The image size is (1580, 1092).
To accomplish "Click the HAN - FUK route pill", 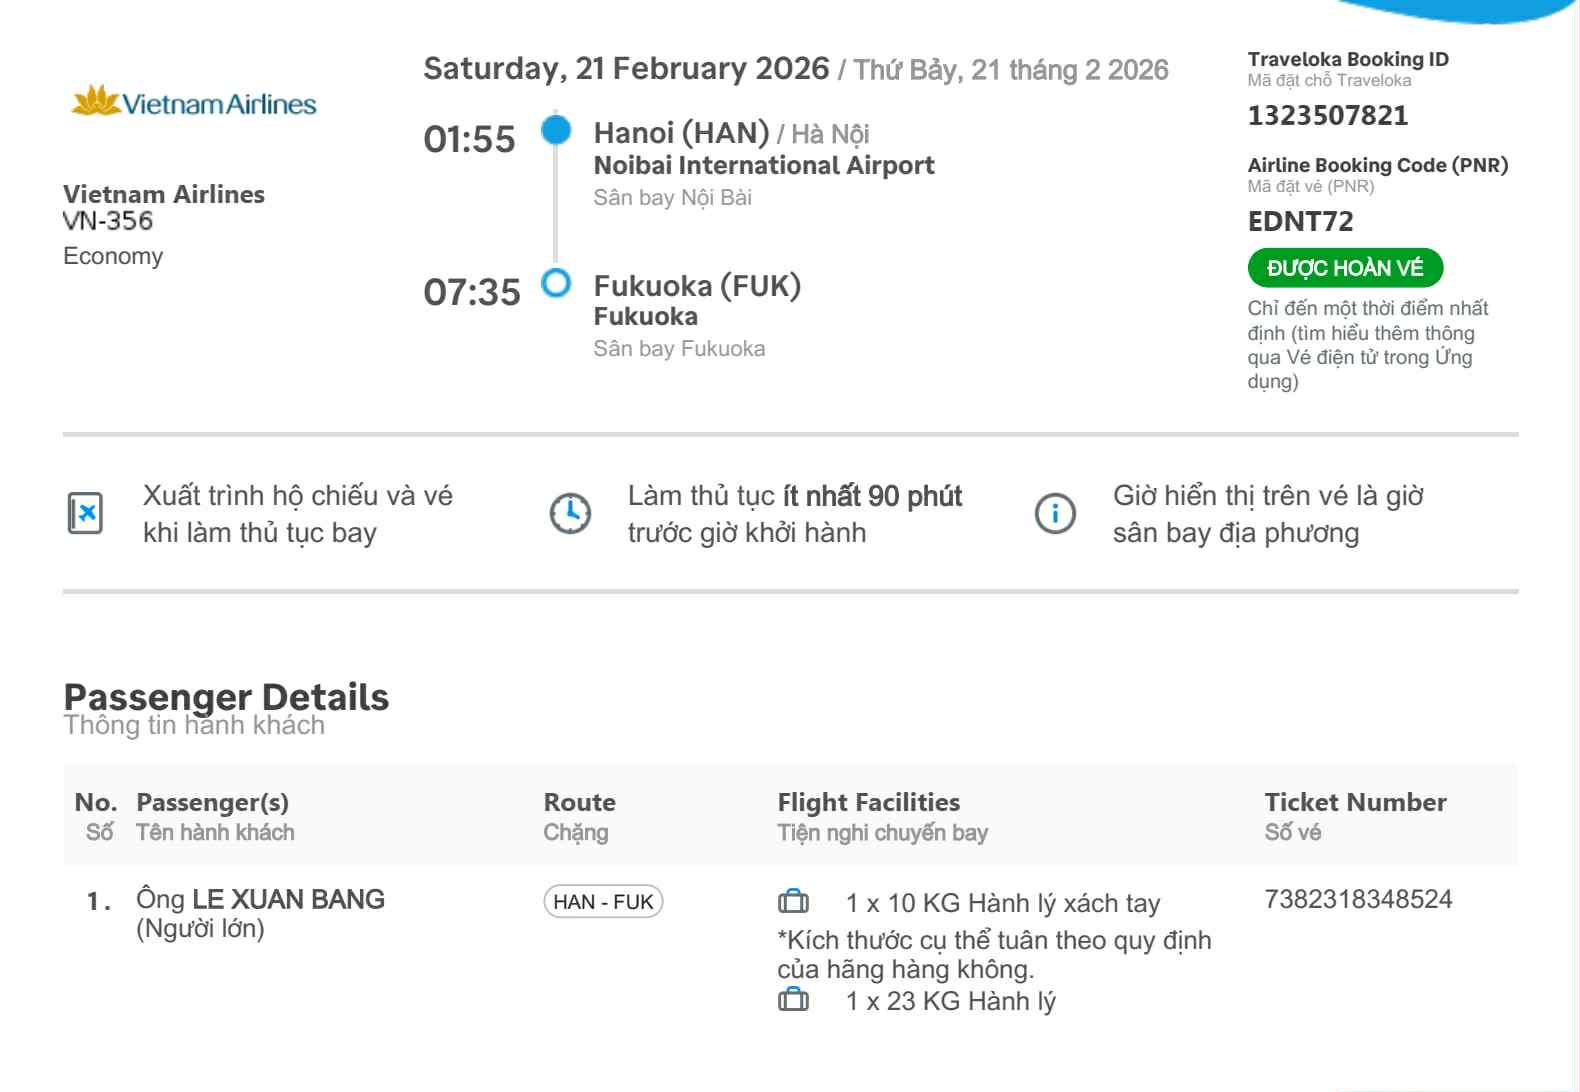I will [x=603, y=901].
